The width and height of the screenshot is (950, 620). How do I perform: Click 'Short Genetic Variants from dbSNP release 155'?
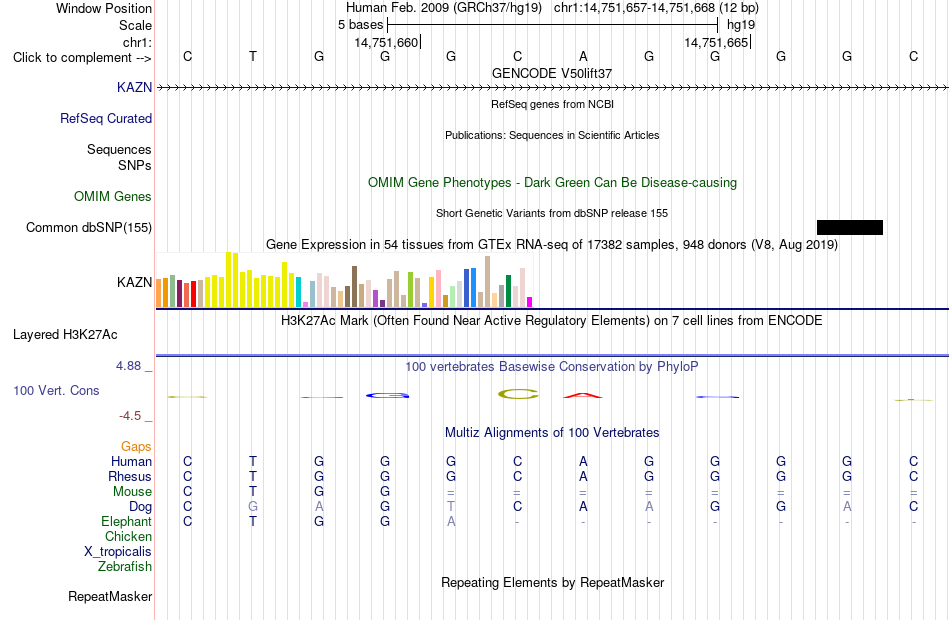(x=552, y=213)
